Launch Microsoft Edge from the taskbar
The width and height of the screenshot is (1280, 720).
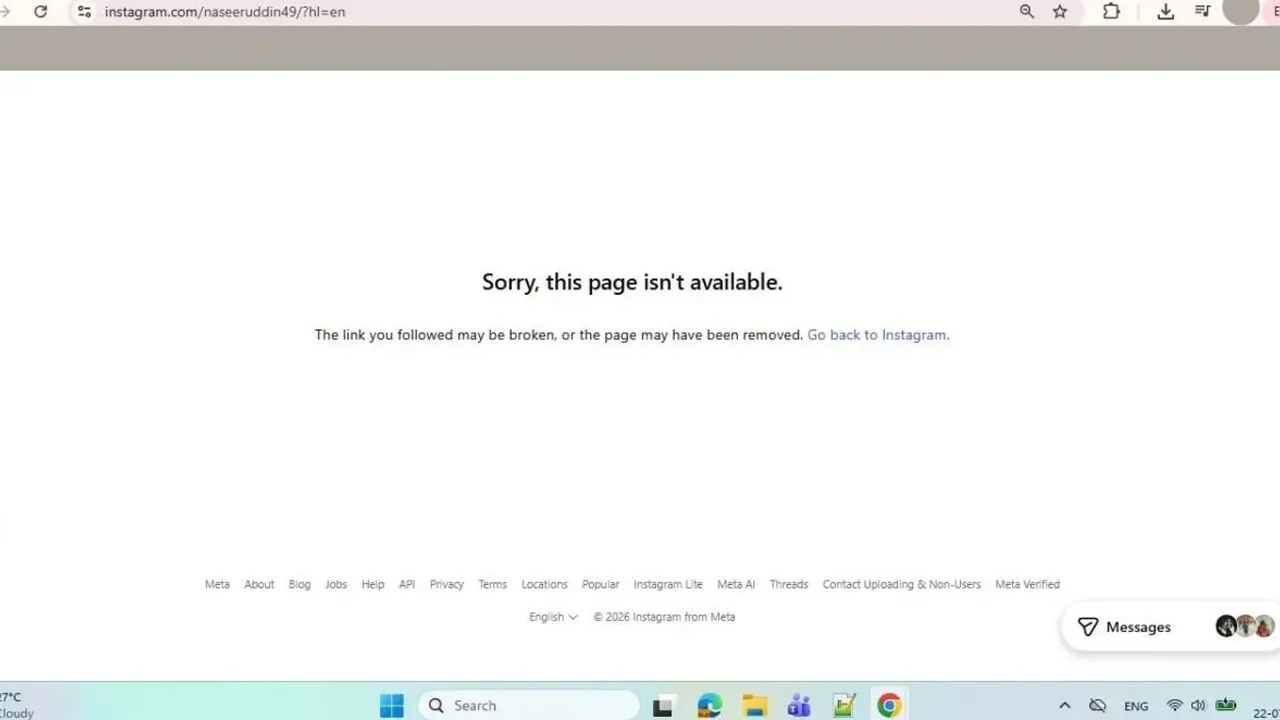coord(709,705)
